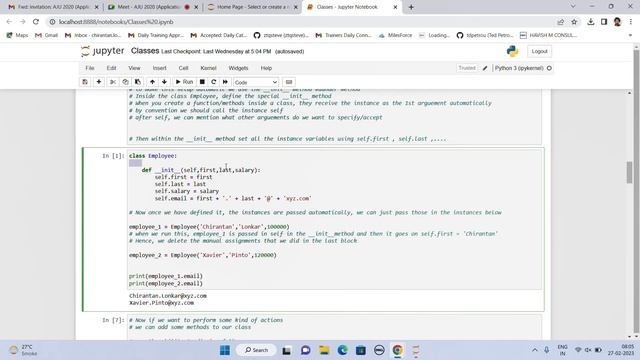Open the Chrome profile avatar
This screenshot has height=360, width=640.
pyautogui.click(x=617, y=22)
